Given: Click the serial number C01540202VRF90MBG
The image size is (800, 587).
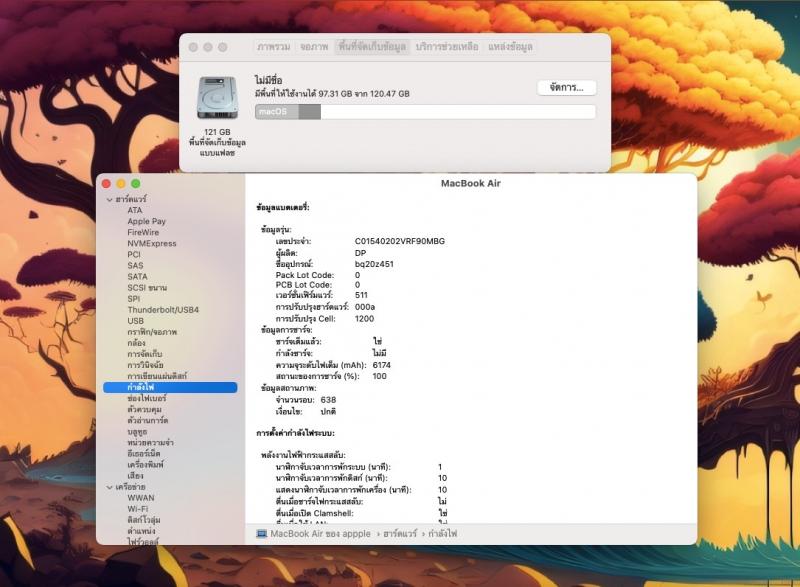Looking at the screenshot, I should (399, 241).
